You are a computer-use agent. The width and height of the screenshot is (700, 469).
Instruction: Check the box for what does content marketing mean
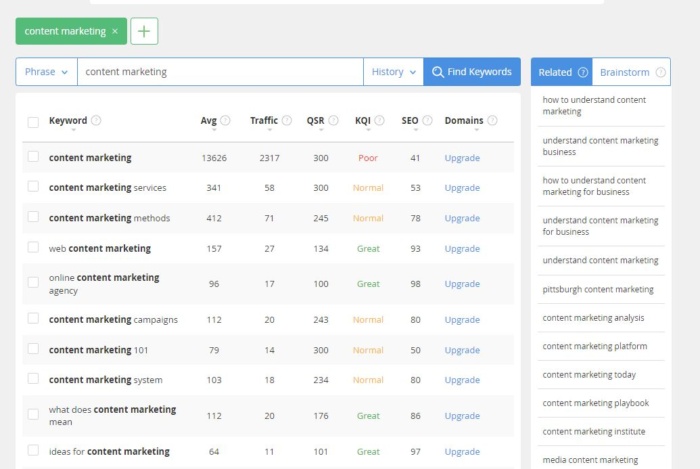[33, 414]
